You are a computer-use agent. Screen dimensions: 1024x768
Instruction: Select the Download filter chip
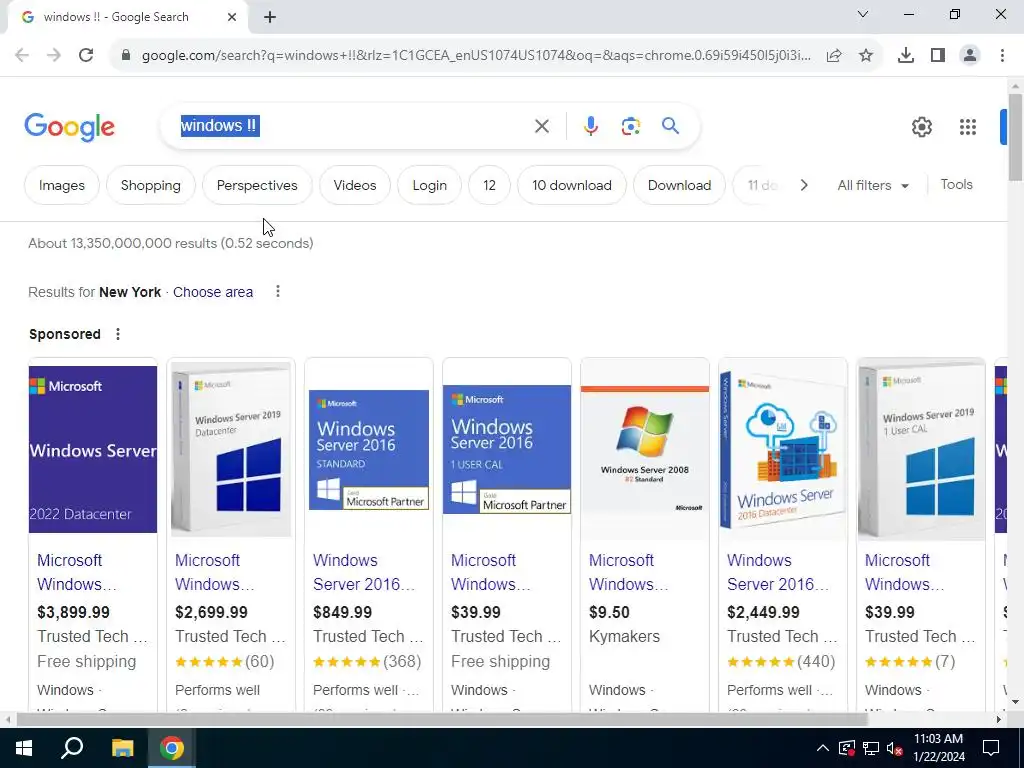coord(679,185)
